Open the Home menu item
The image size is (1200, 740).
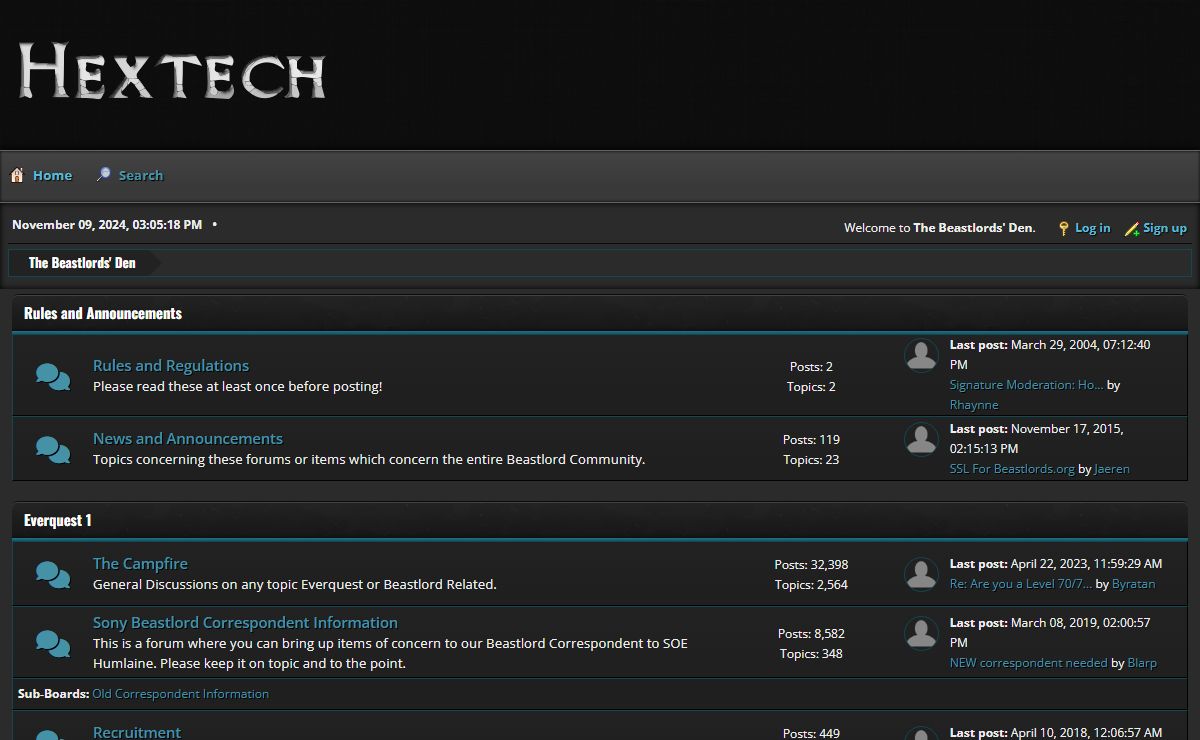[x=52, y=175]
